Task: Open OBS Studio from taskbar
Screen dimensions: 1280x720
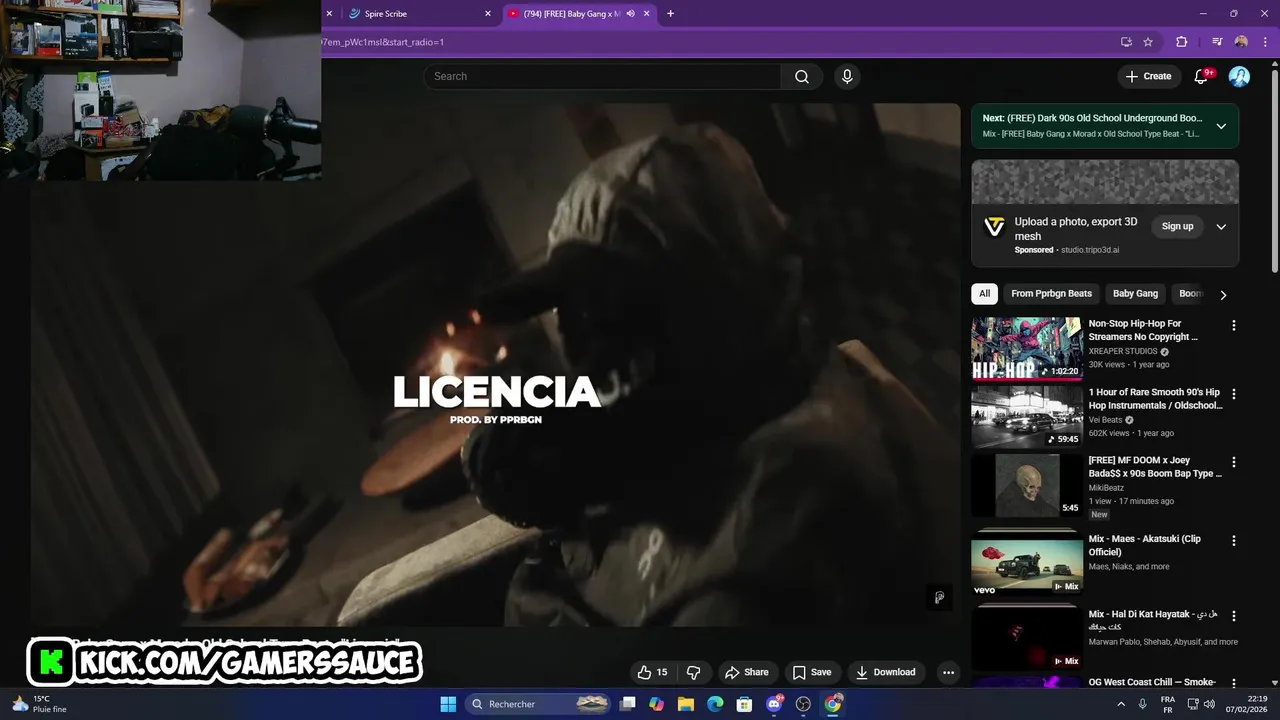Action: [803, 704]
